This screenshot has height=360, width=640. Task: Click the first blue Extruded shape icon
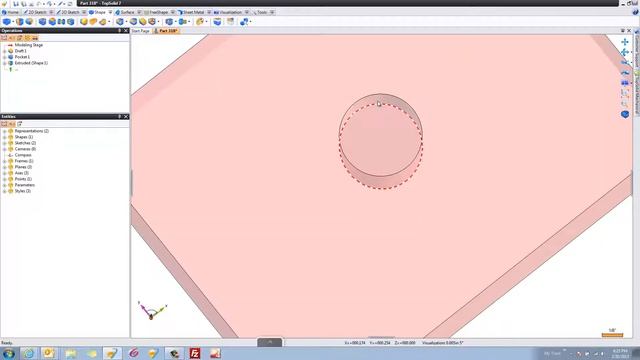(x=7, y=22)
